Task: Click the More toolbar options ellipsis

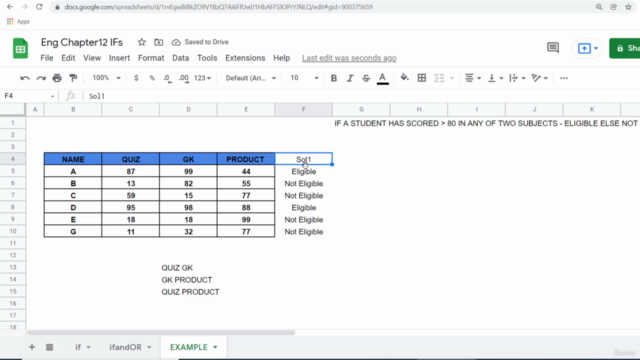Action: click(564, 78)
